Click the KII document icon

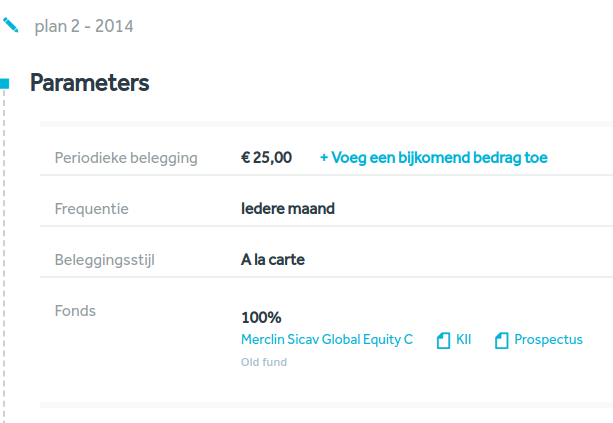click(x=444, y=341)
